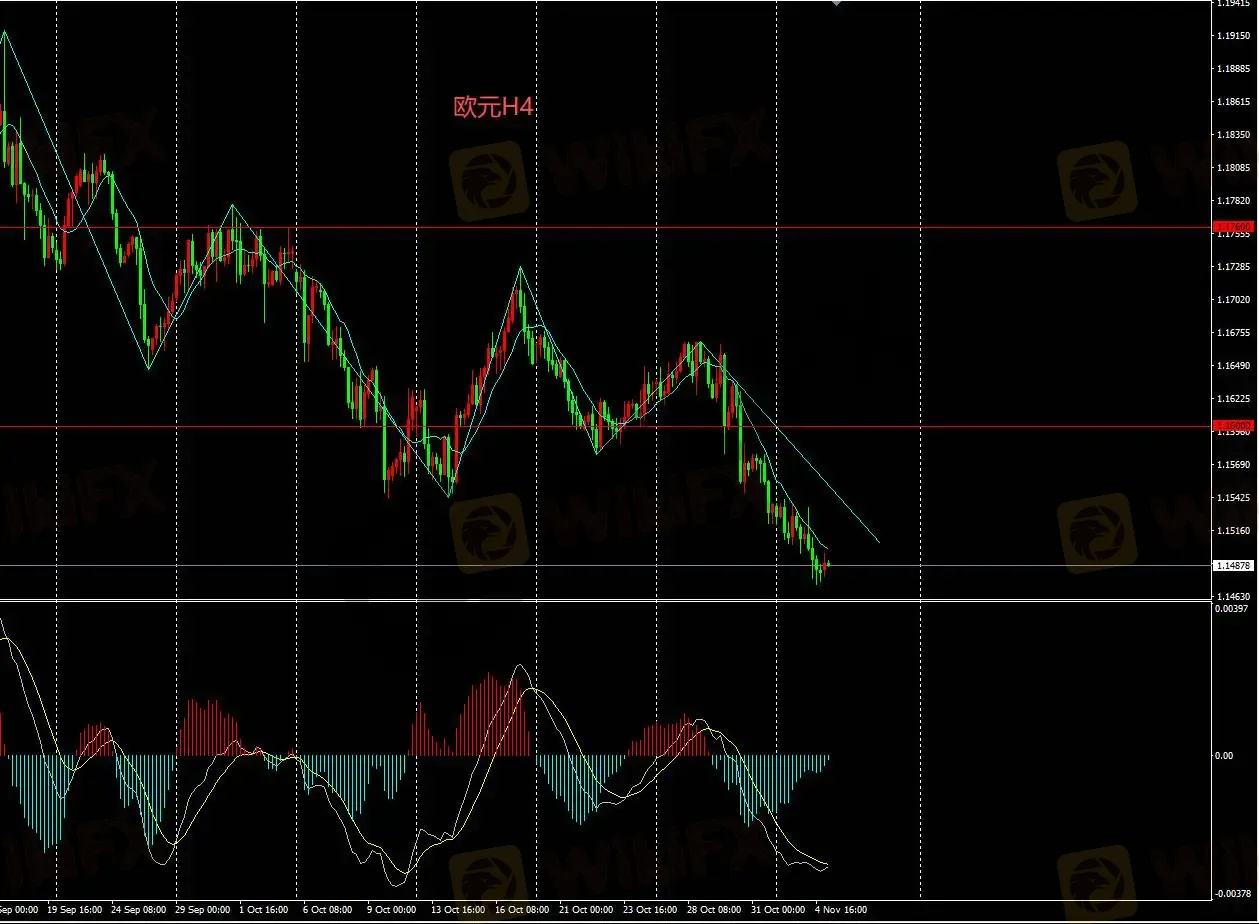Click the MACD scale value -0.00378
The image size is (1259, 924).
pos(1232,894)
